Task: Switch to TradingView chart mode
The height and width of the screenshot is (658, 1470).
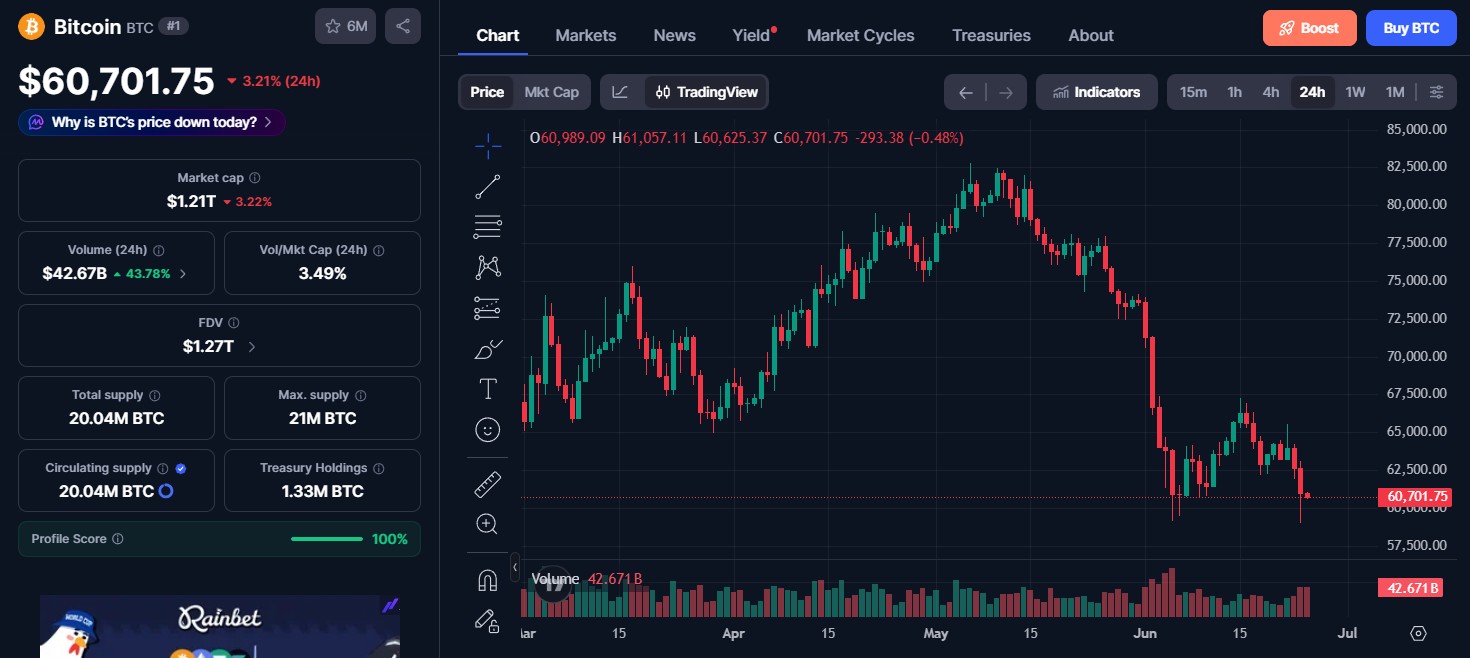Action: pyautogui.click(x=707, y=92)
